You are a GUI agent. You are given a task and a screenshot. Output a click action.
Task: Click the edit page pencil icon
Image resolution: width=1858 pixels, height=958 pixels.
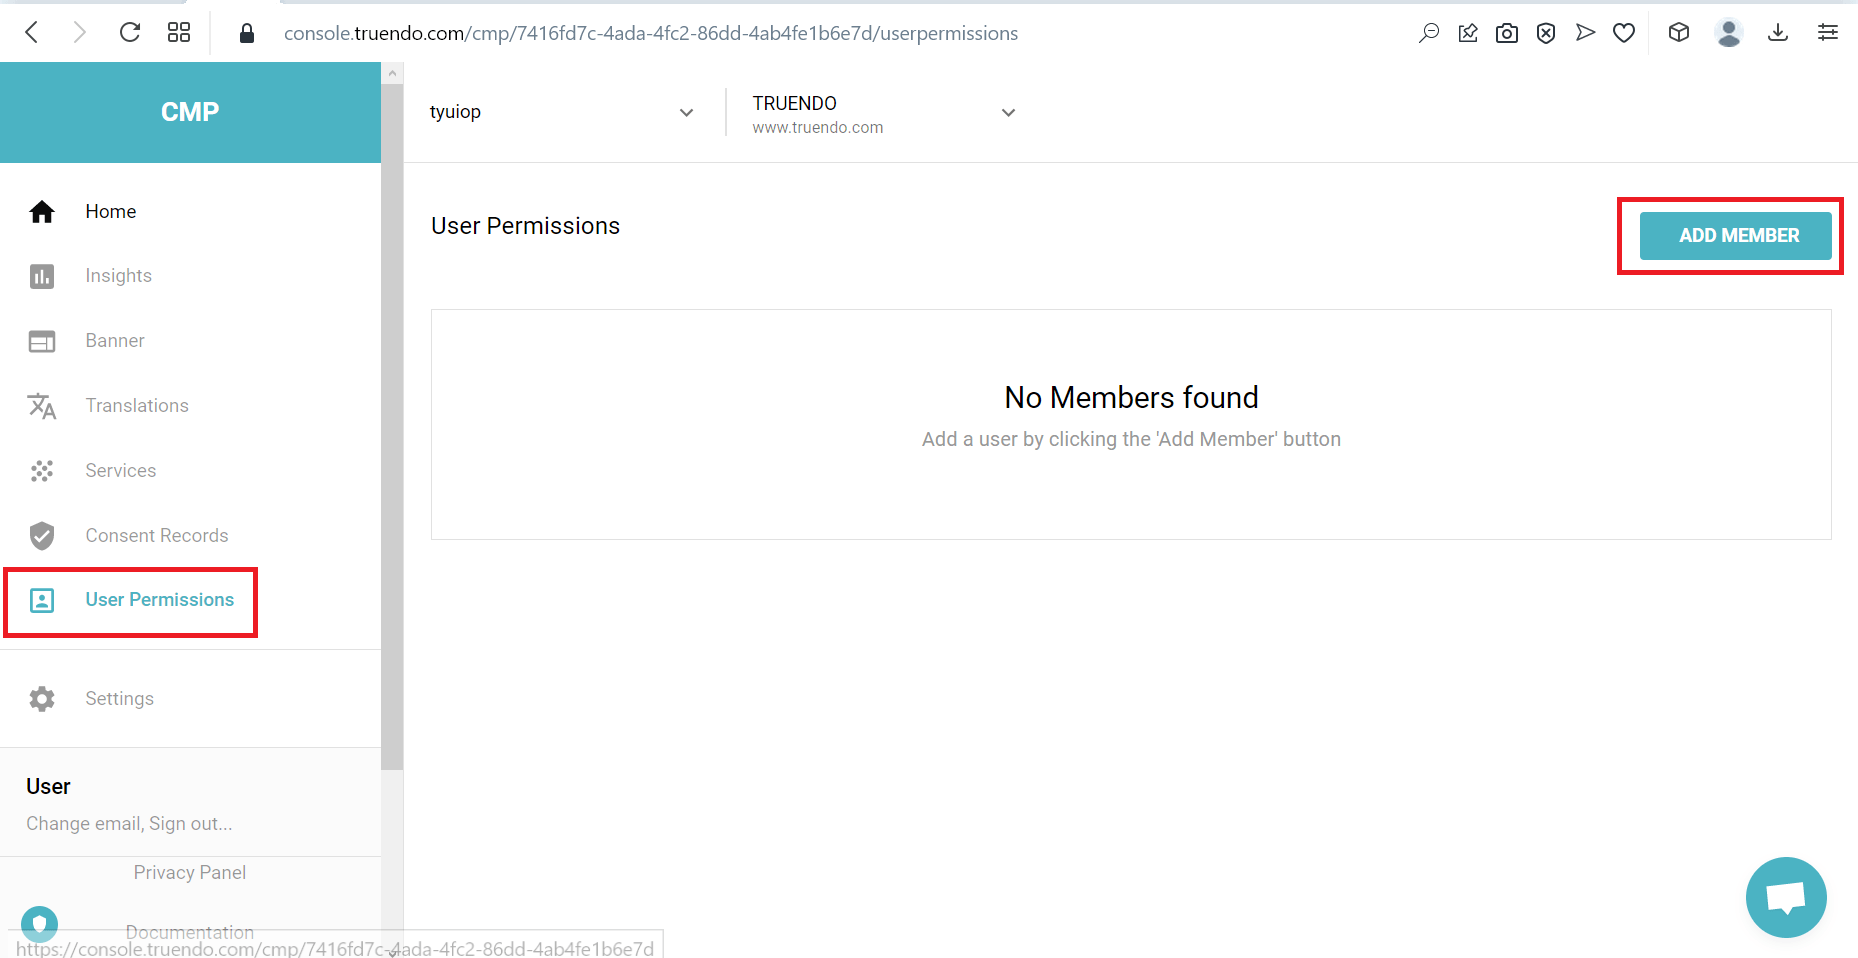pyautogui.click(x=1468, y=33)
